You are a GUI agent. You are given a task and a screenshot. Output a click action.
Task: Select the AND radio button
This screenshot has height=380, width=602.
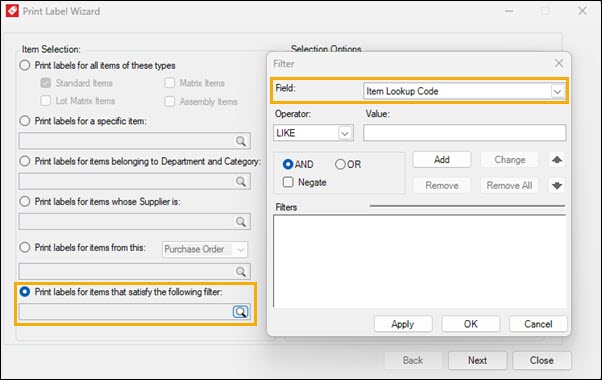(x=288, y=164)
